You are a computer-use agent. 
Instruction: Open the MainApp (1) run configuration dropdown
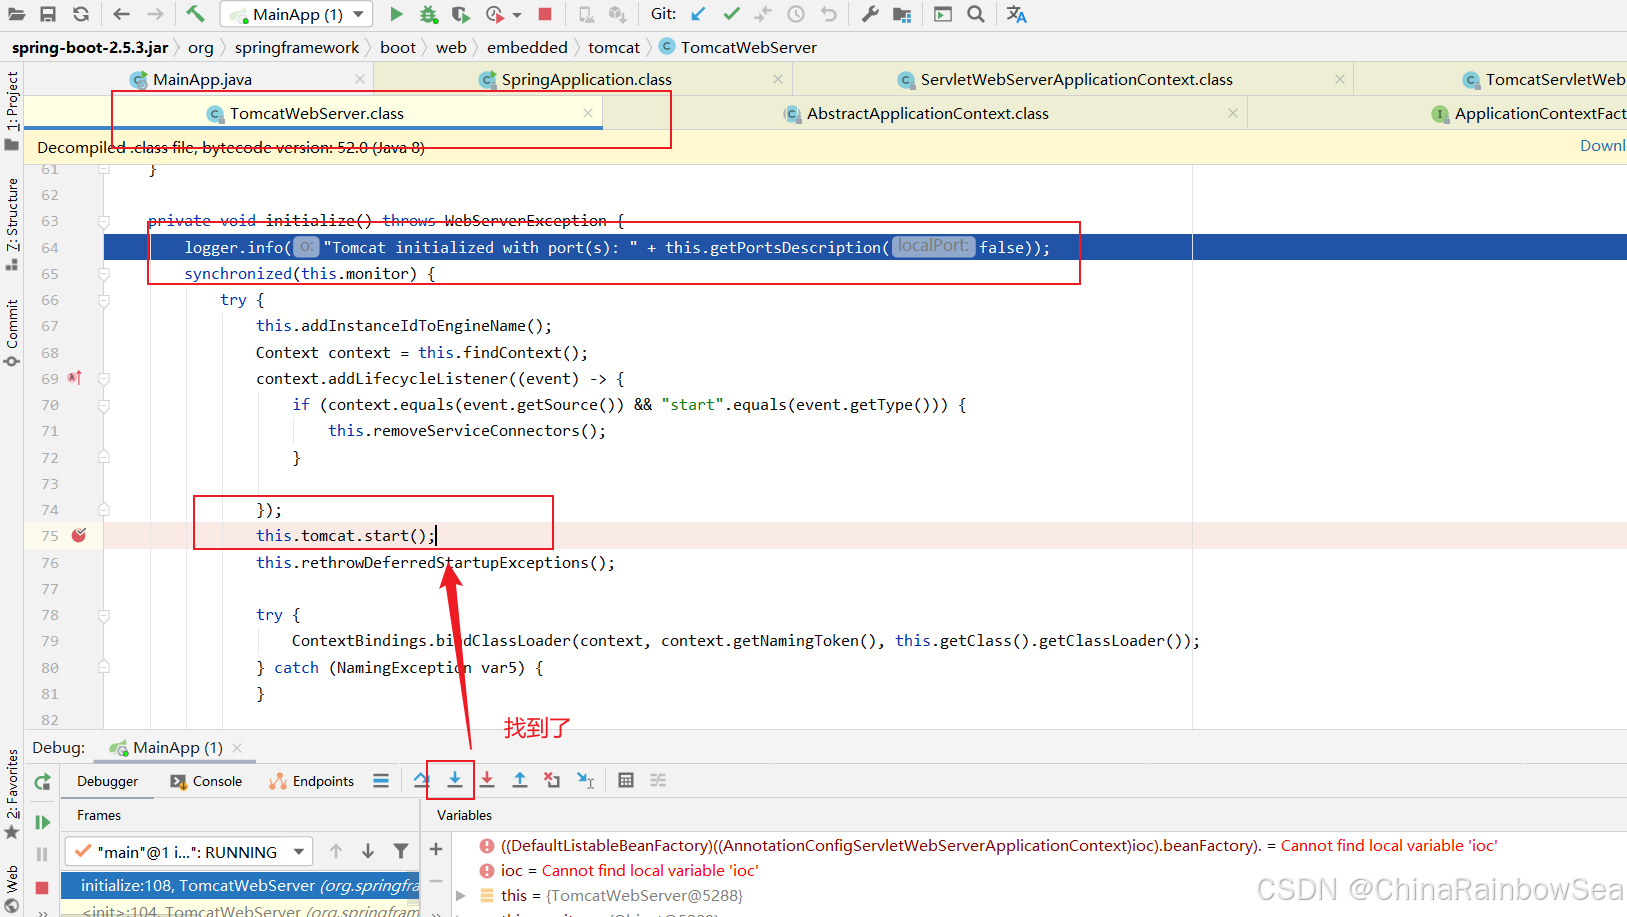(x=297, y=14)
